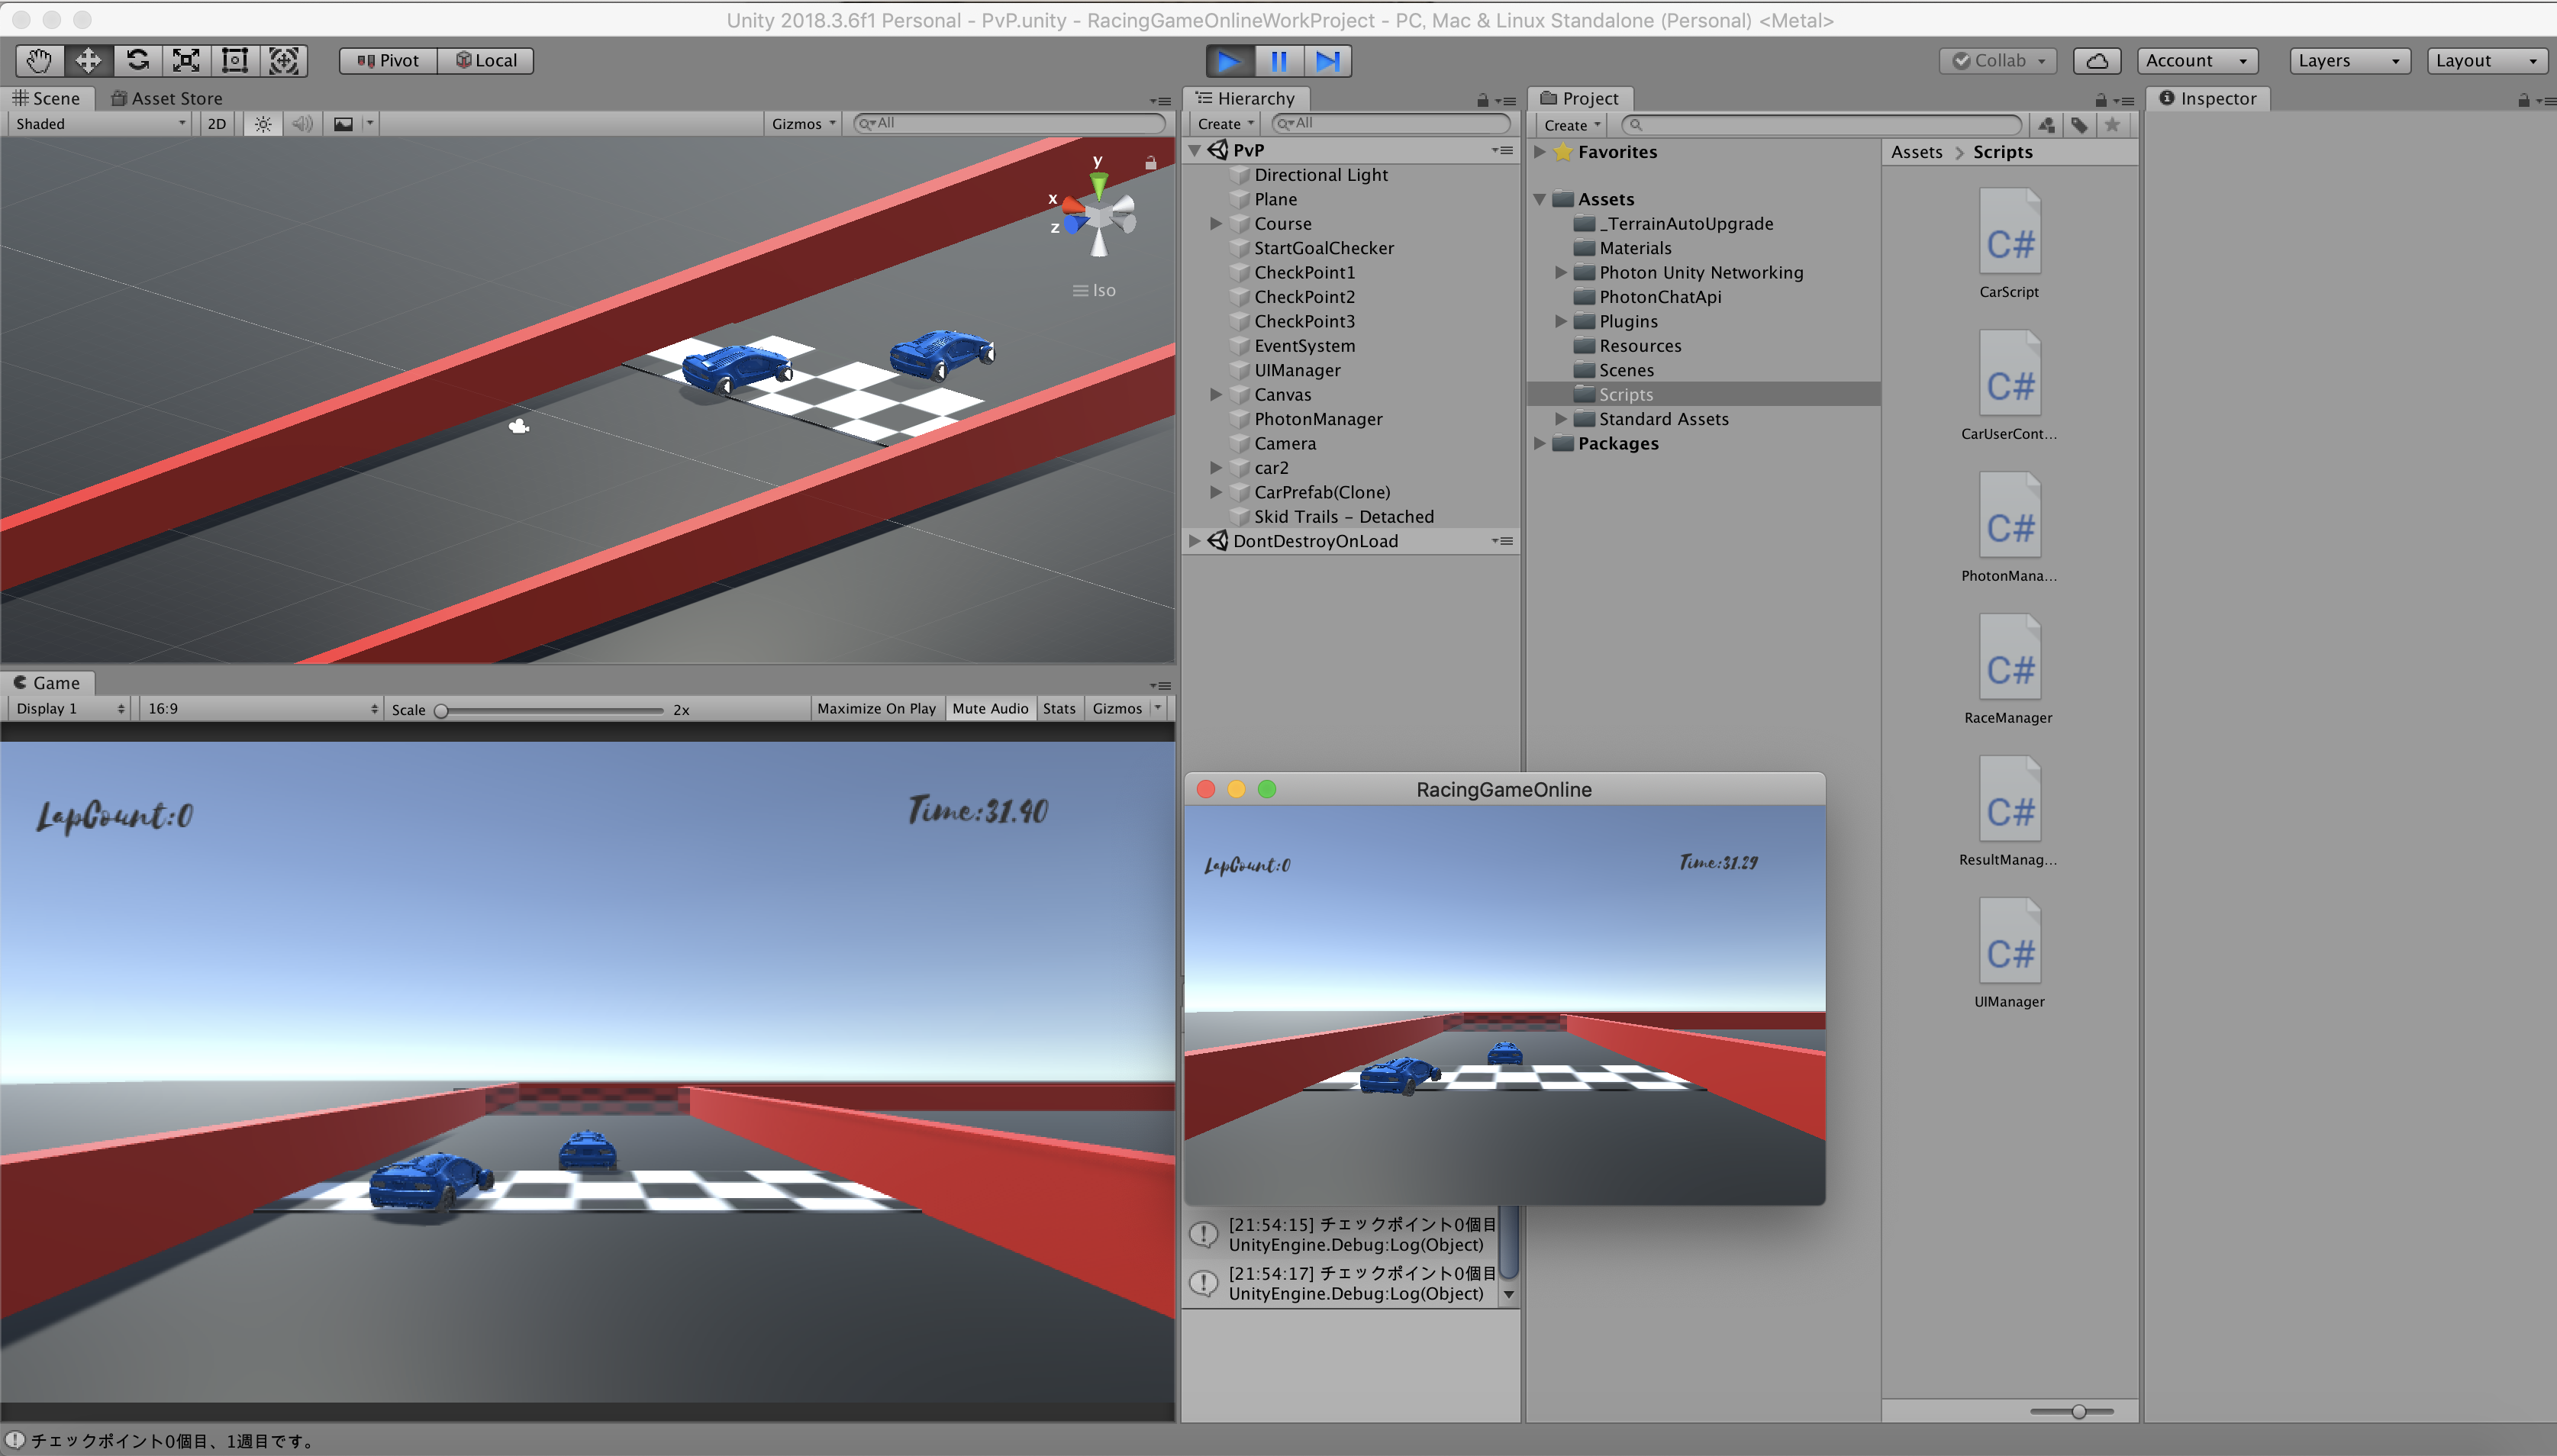Switch to the Inspector tab
2557x1456 pixels.
pos(2207,98)
